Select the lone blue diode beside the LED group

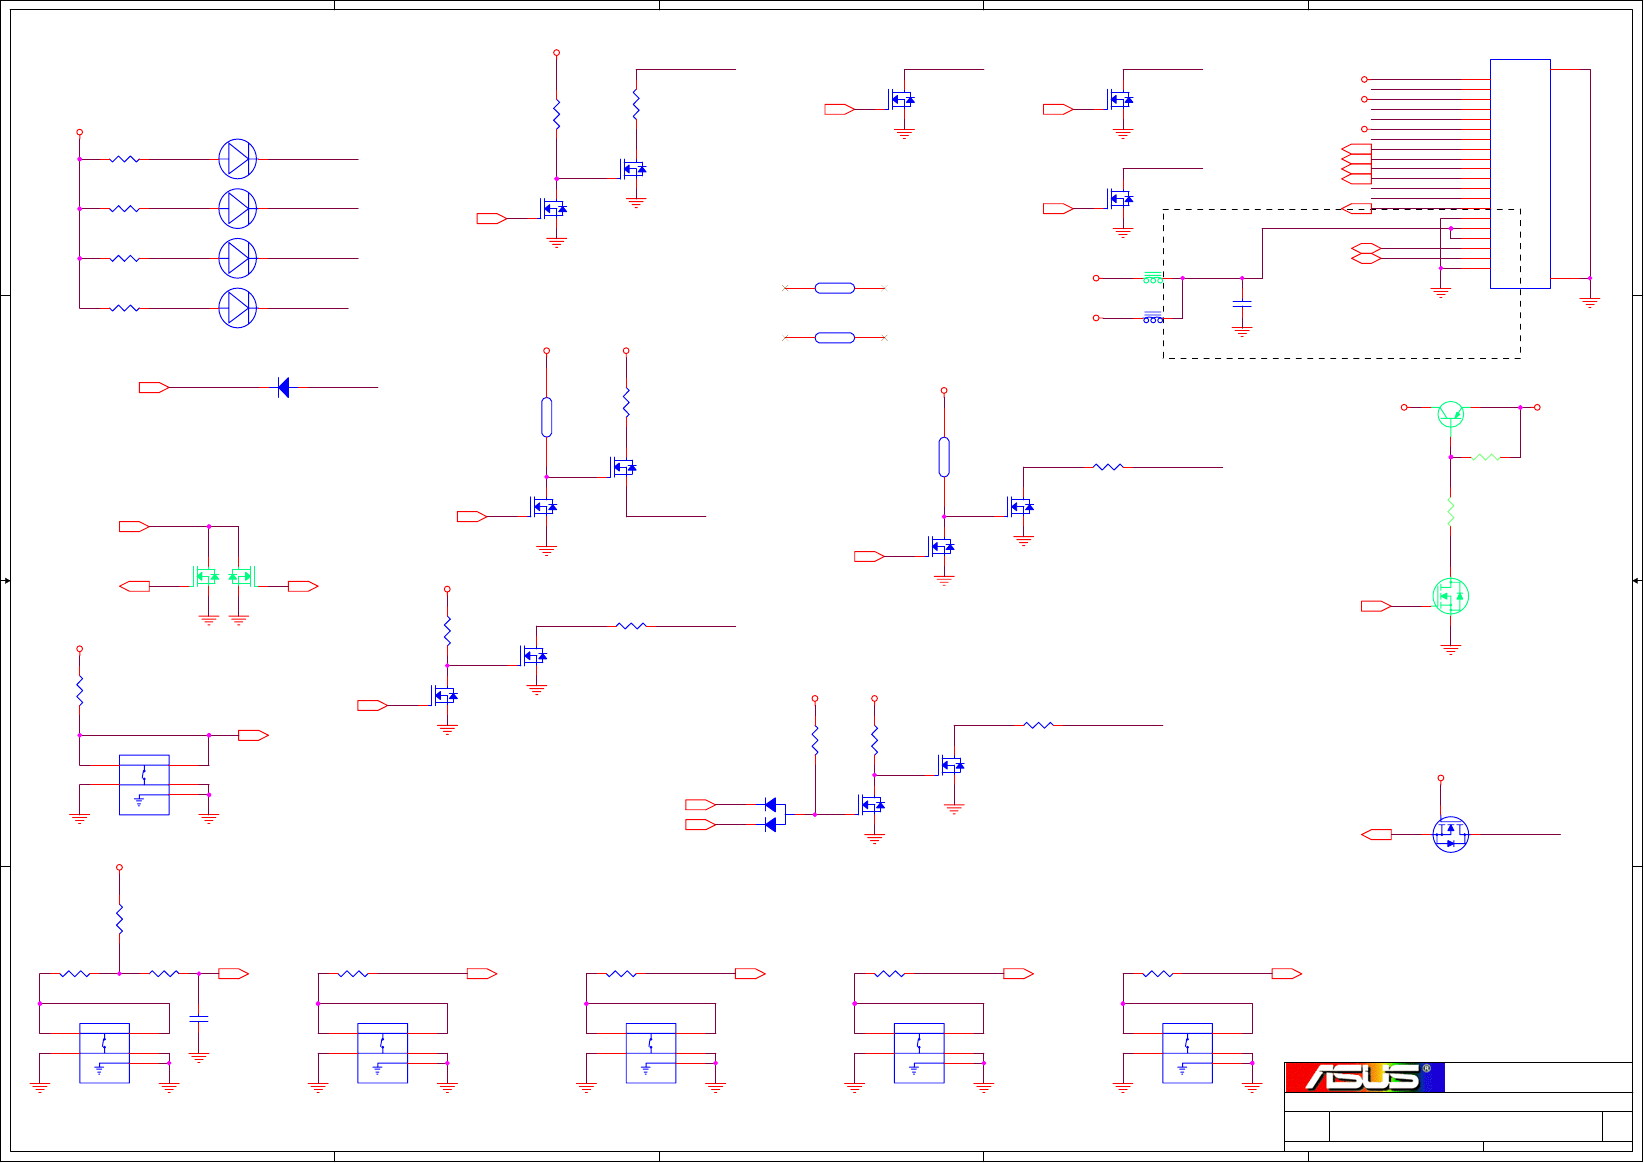point(283,387)
